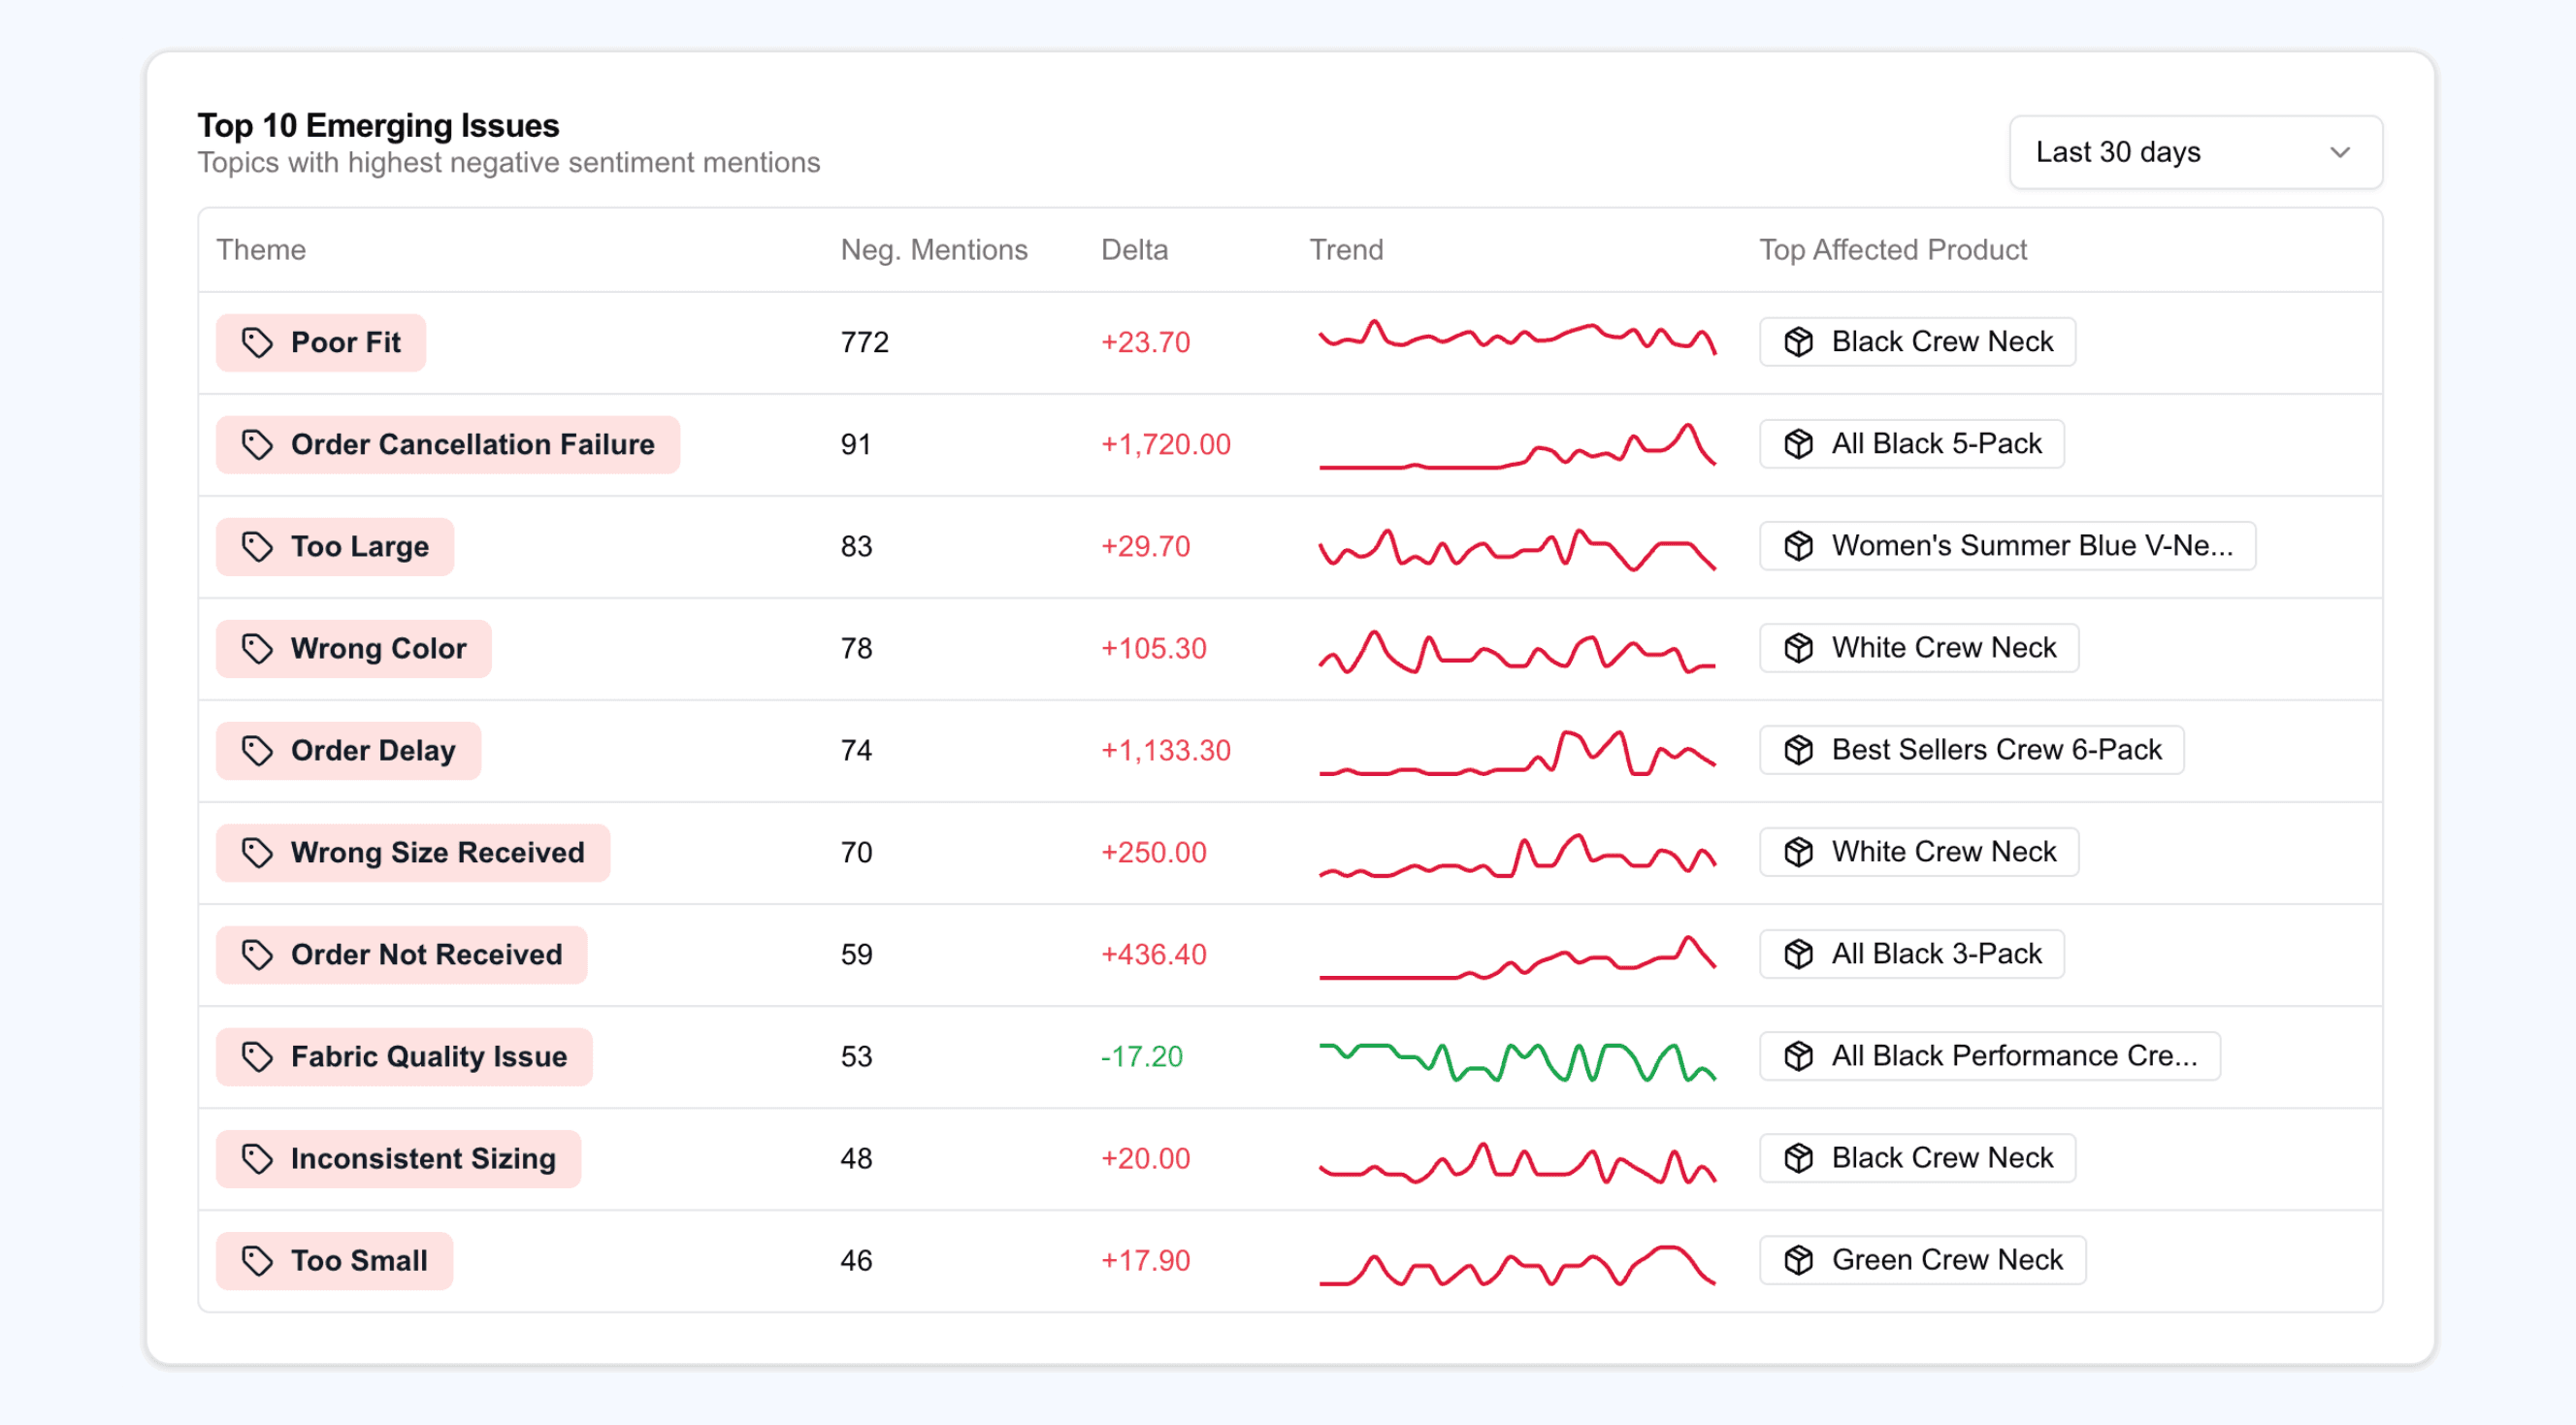
Task: Click the package icon beside Black Crew Neck
Action: (1799, 341)
